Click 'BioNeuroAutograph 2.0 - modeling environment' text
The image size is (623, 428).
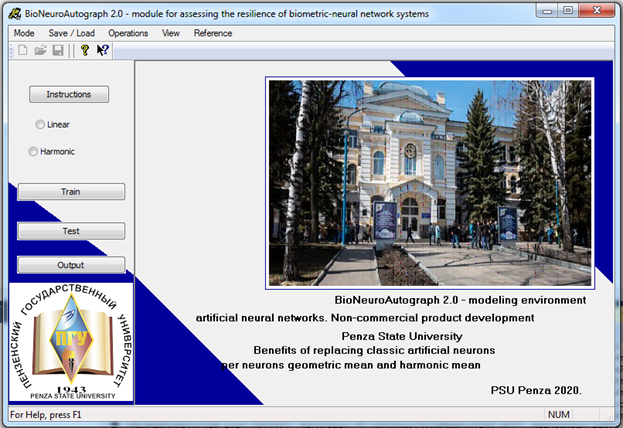(460, 300)
